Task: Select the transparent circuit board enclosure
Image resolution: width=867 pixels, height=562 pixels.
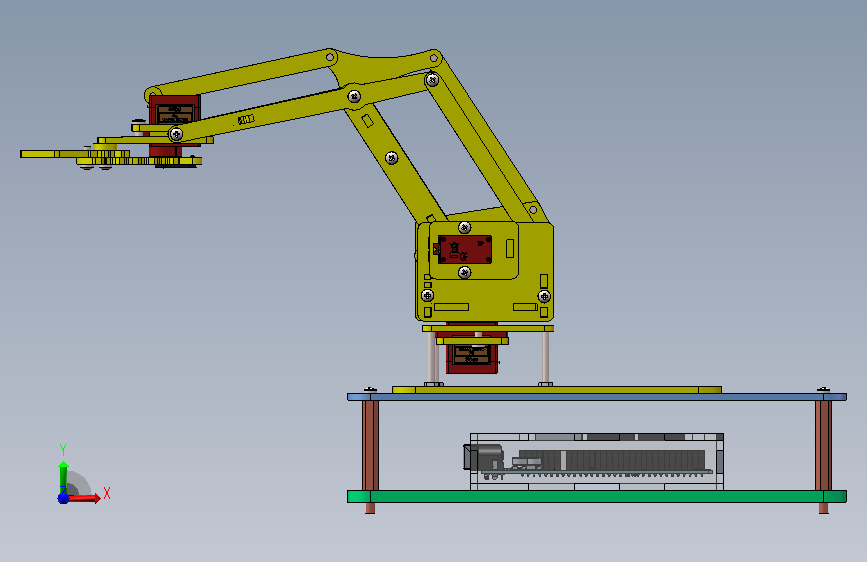Action: click(x=597, y=462)
